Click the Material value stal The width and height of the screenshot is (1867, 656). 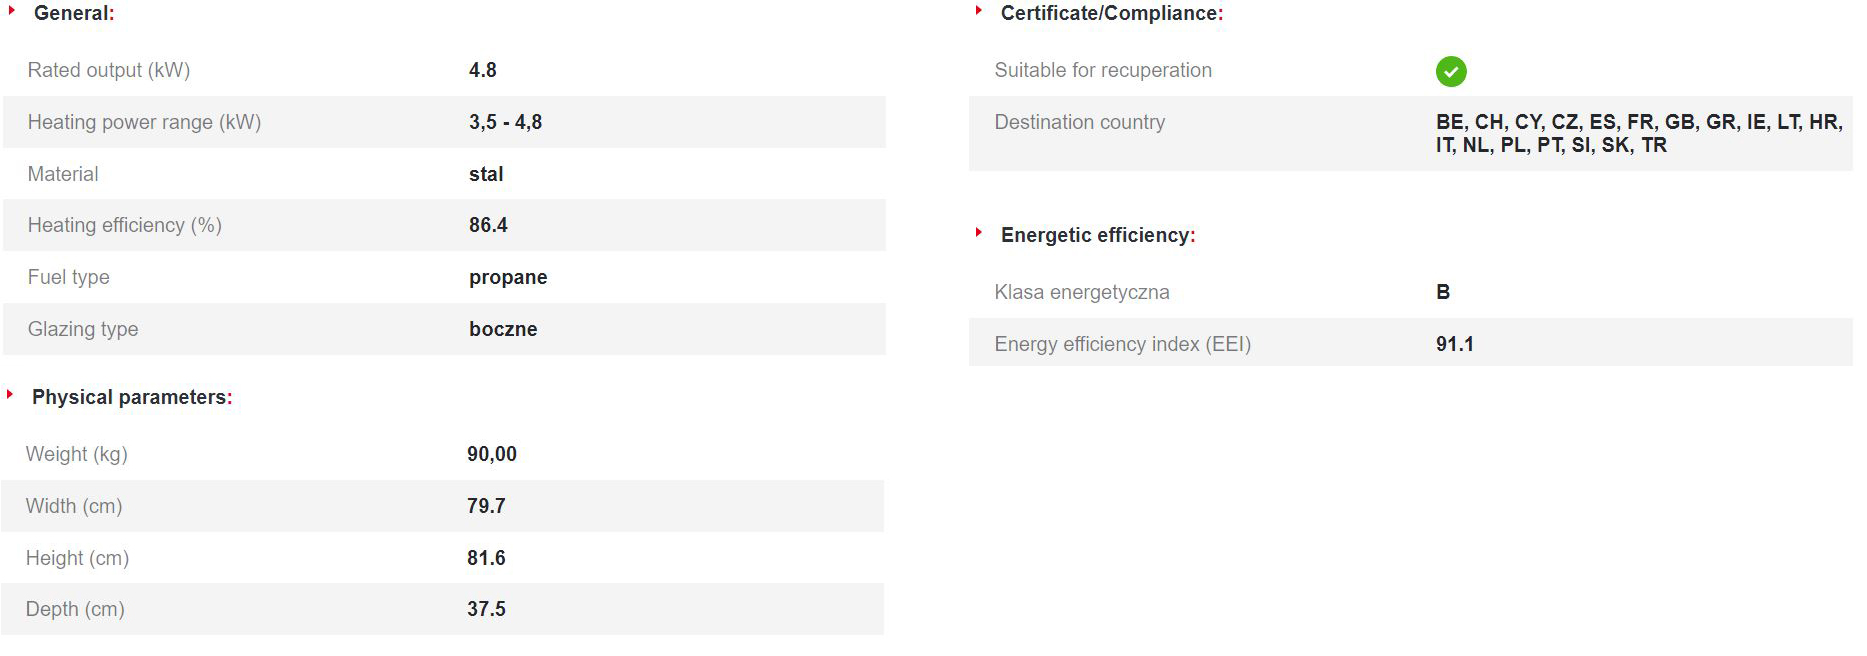pyautogui.click(x=486, y=174)
